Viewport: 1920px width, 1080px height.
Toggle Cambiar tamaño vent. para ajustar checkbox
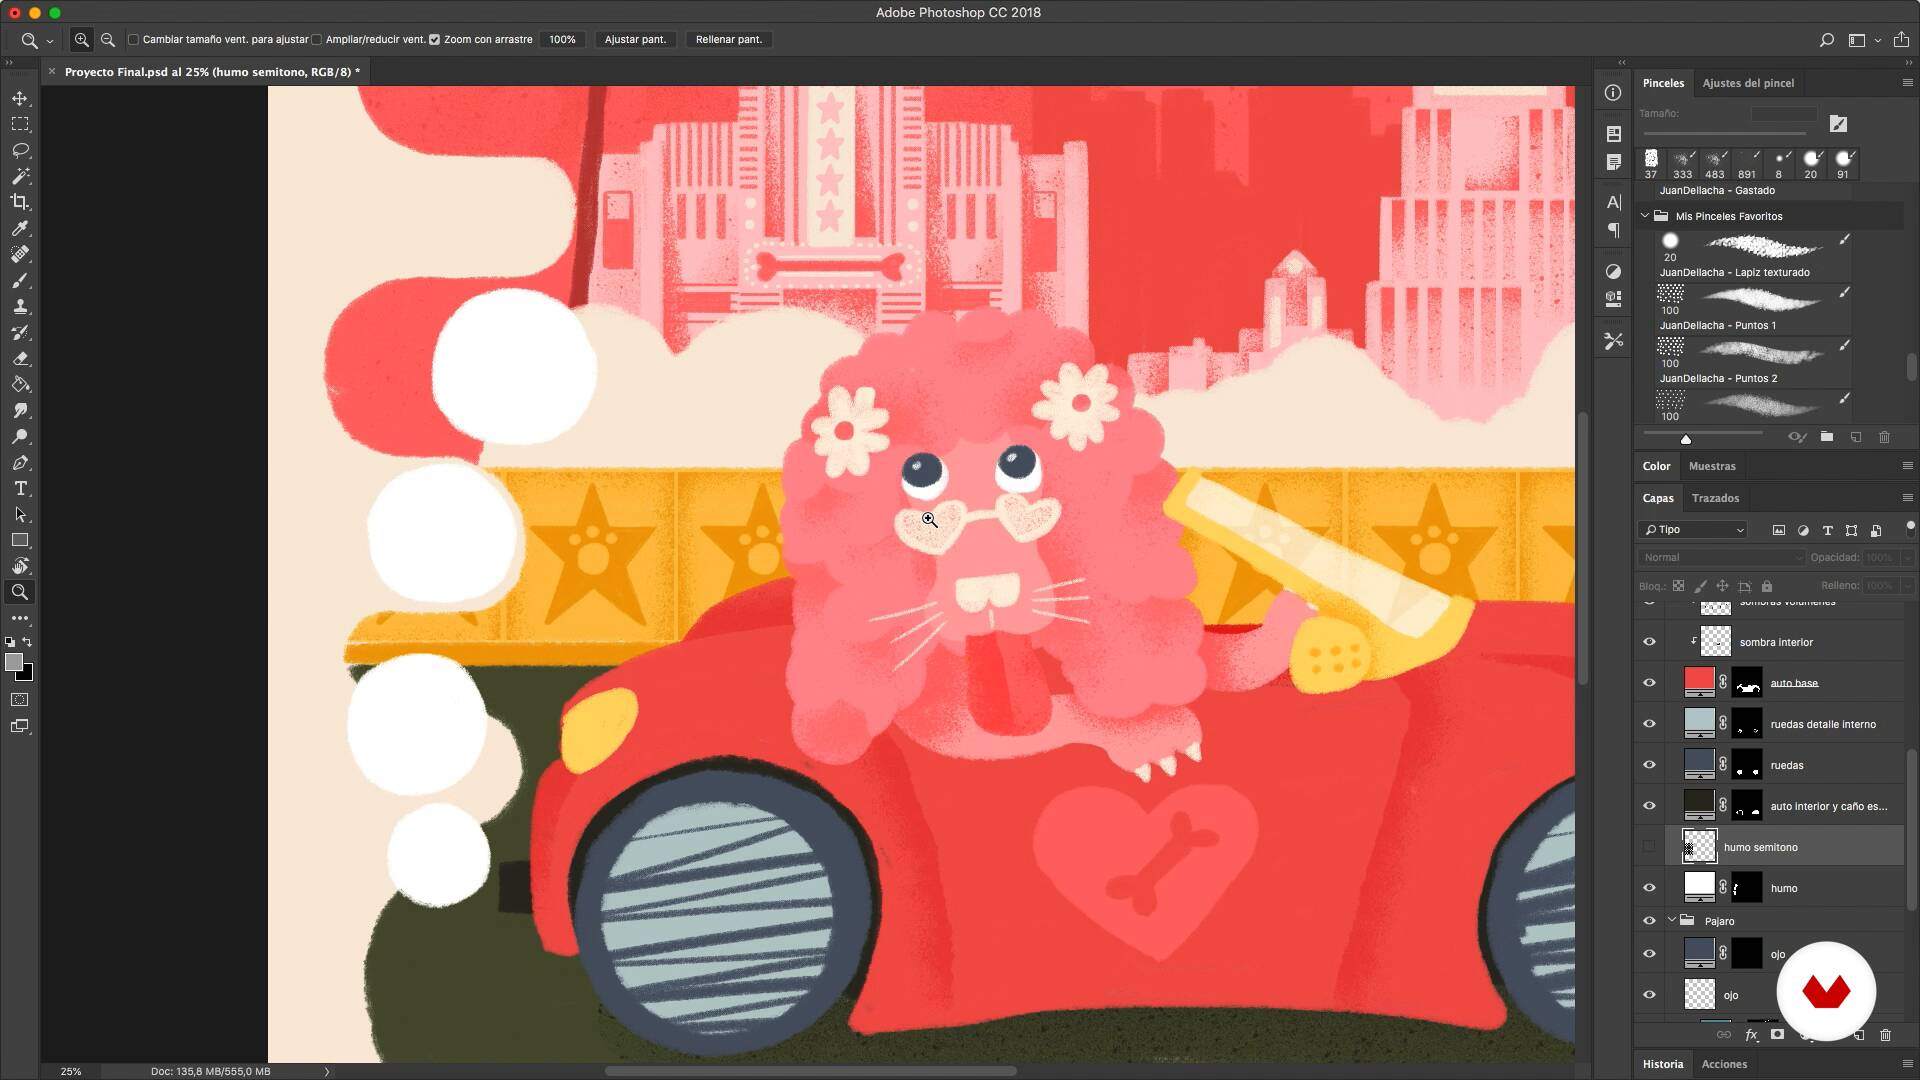pos(133,40)
